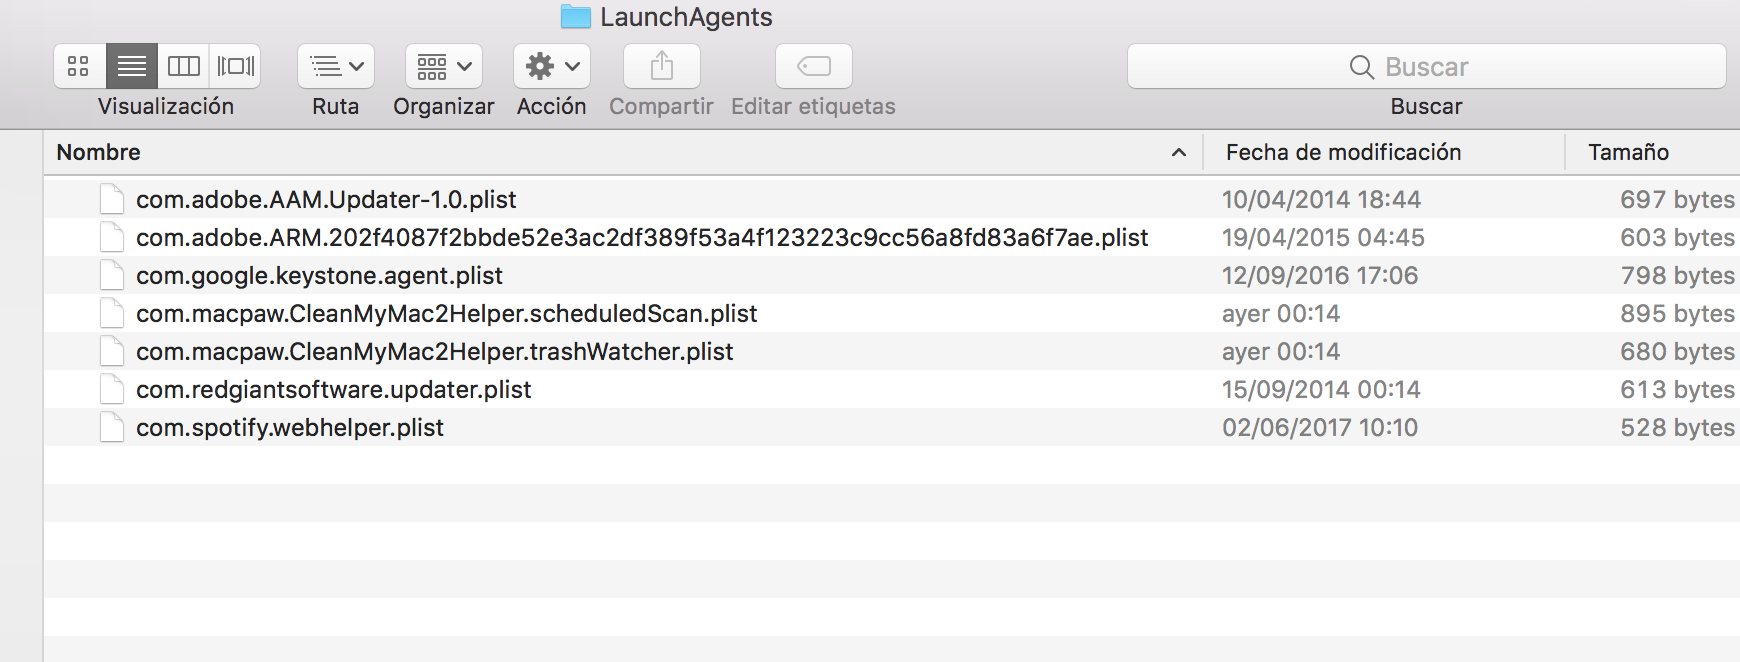Click the 680 bytes size value
Screen dimensions: 1740x662
click(1677, 351)
